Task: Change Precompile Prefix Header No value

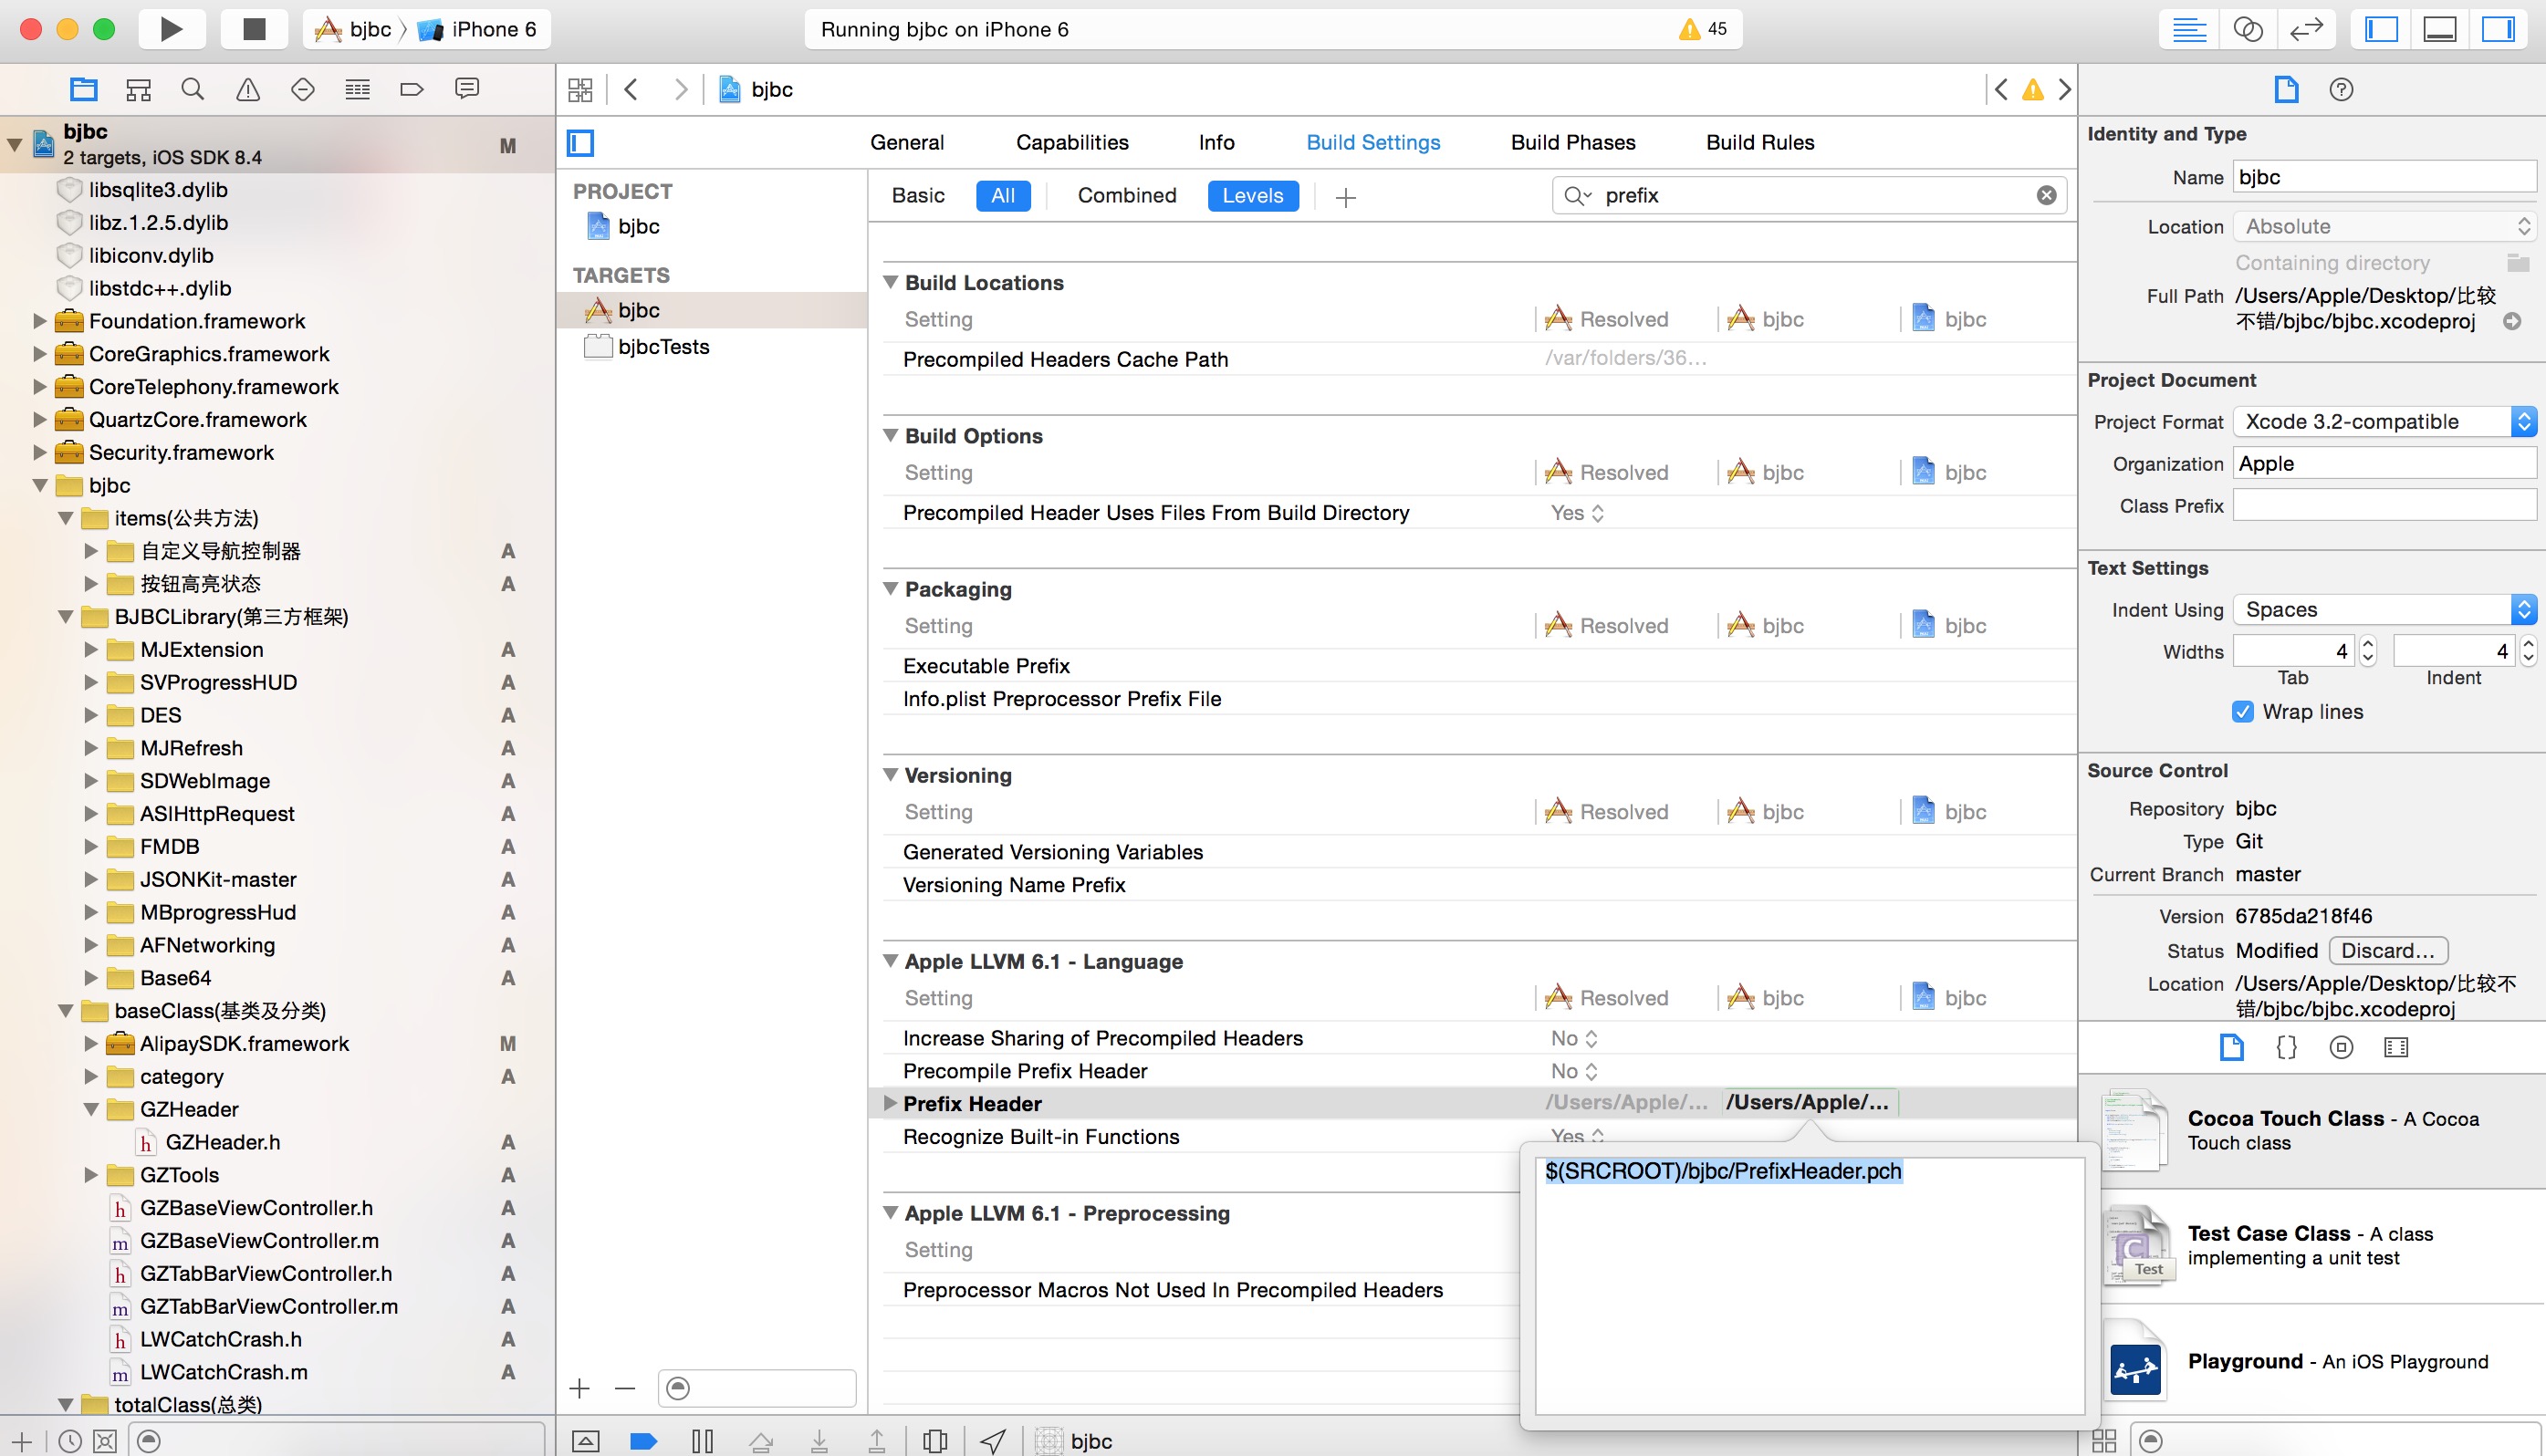Action: pos(1574,1071)
